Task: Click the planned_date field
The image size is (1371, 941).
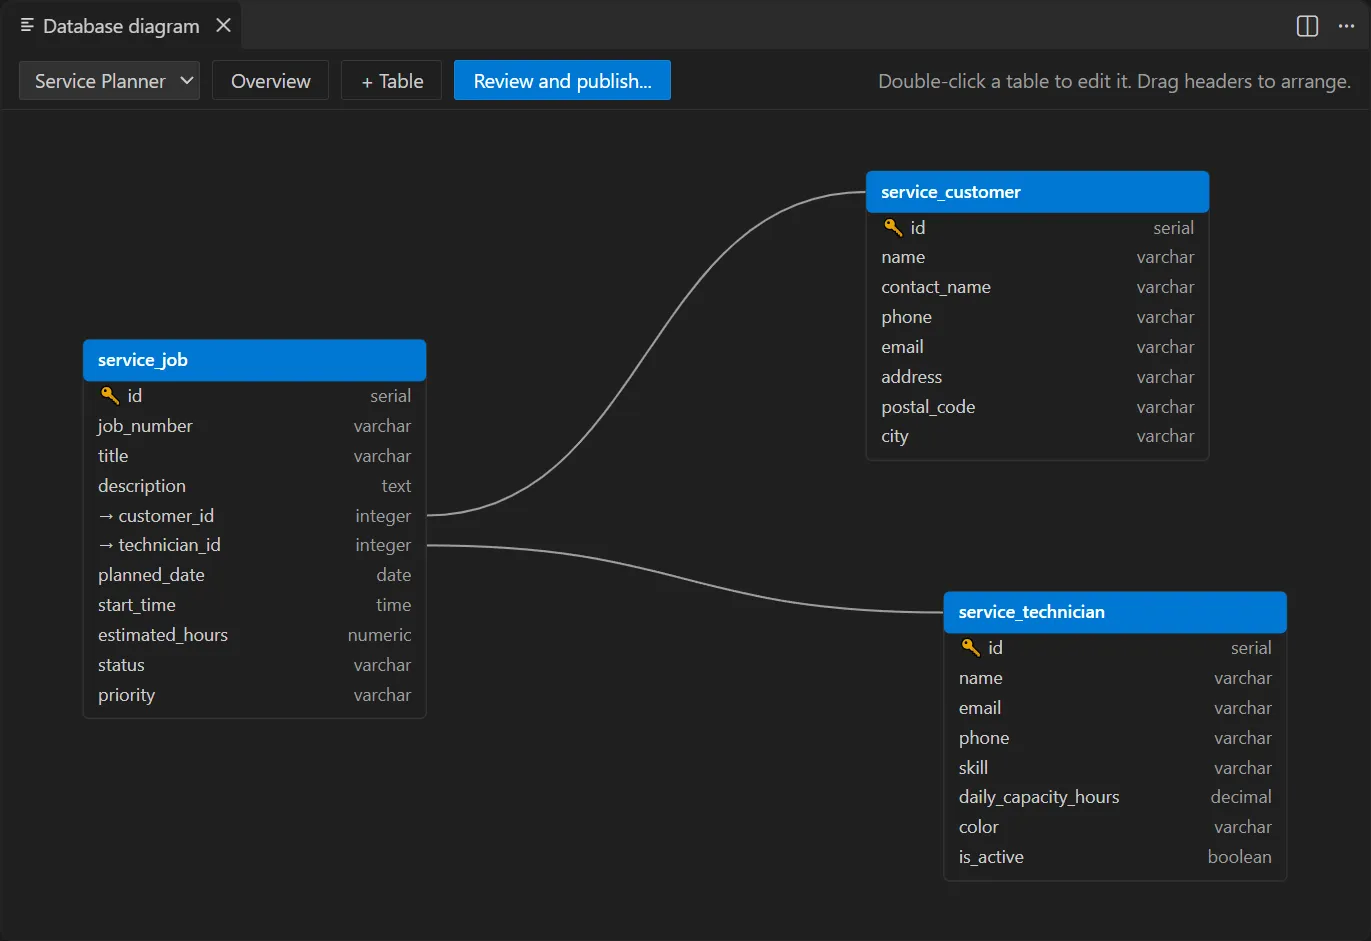Action: point(255,575)
